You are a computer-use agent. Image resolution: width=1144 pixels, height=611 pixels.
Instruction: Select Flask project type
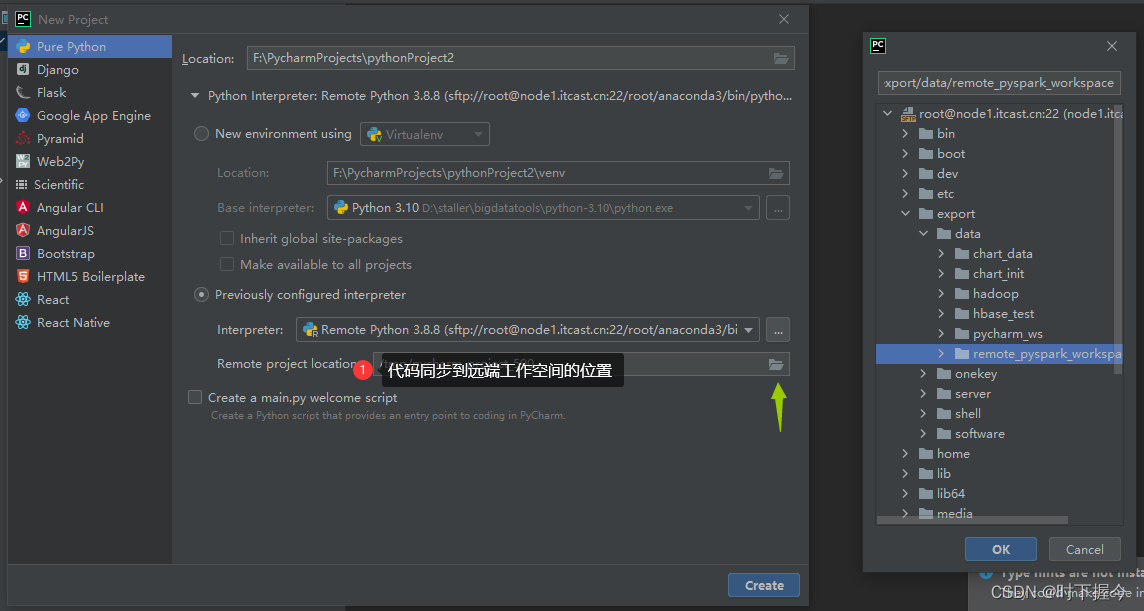[90, 93]
